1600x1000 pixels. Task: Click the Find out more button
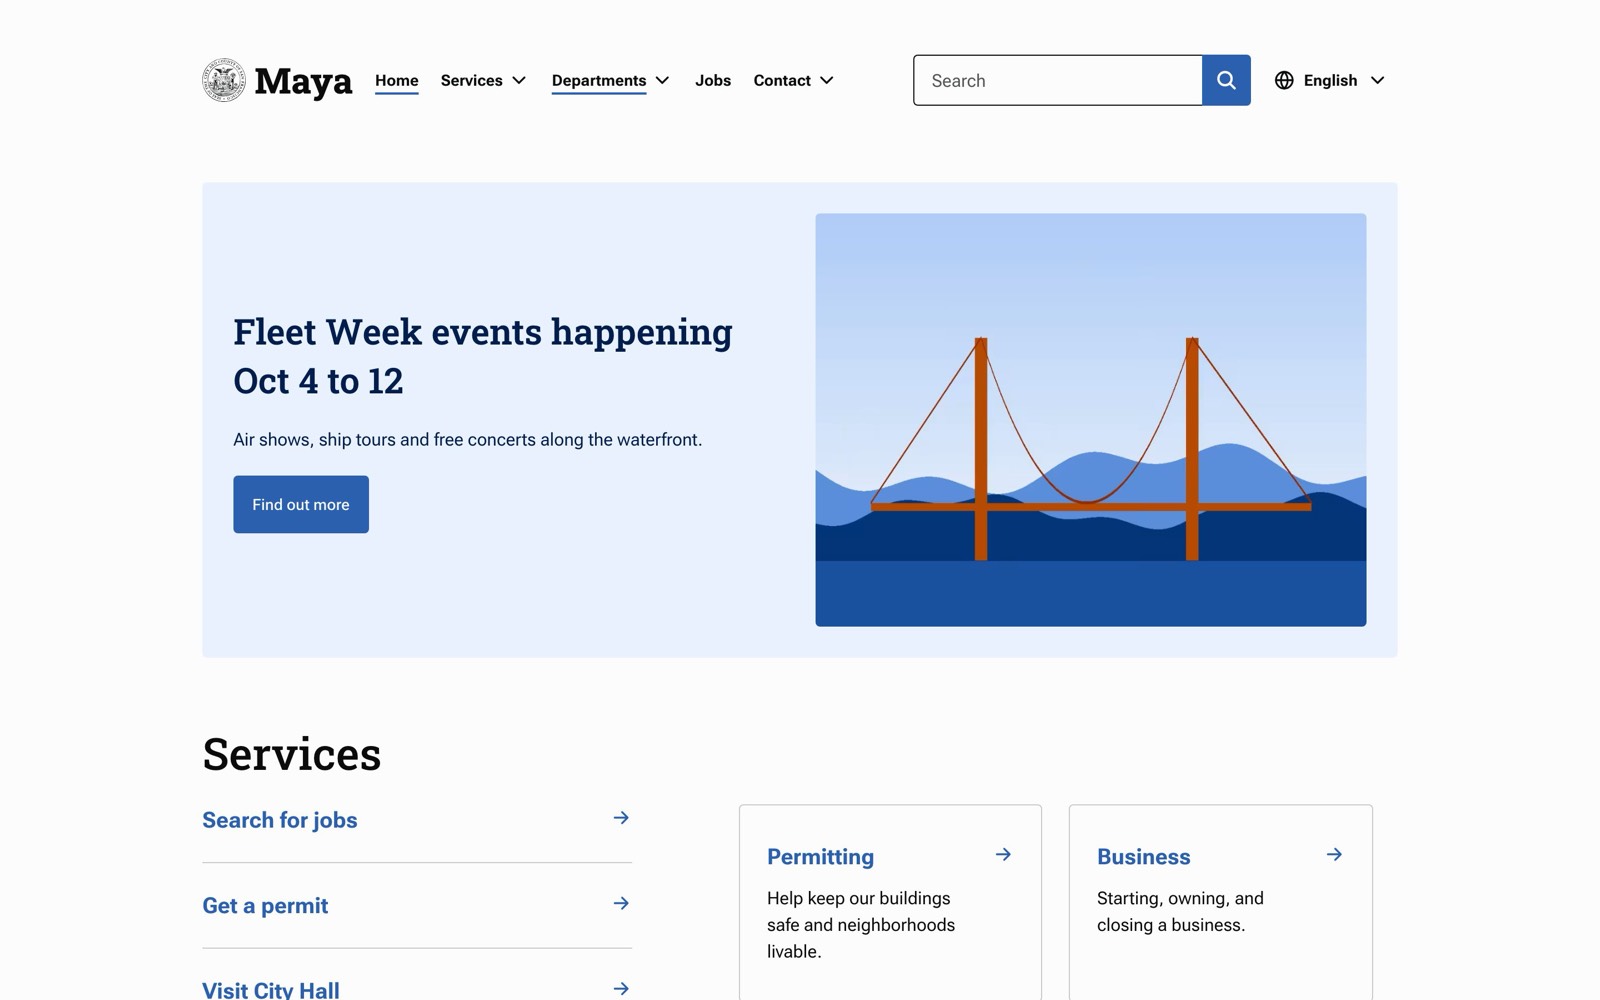pyautogui.click(x=301, y=504)
